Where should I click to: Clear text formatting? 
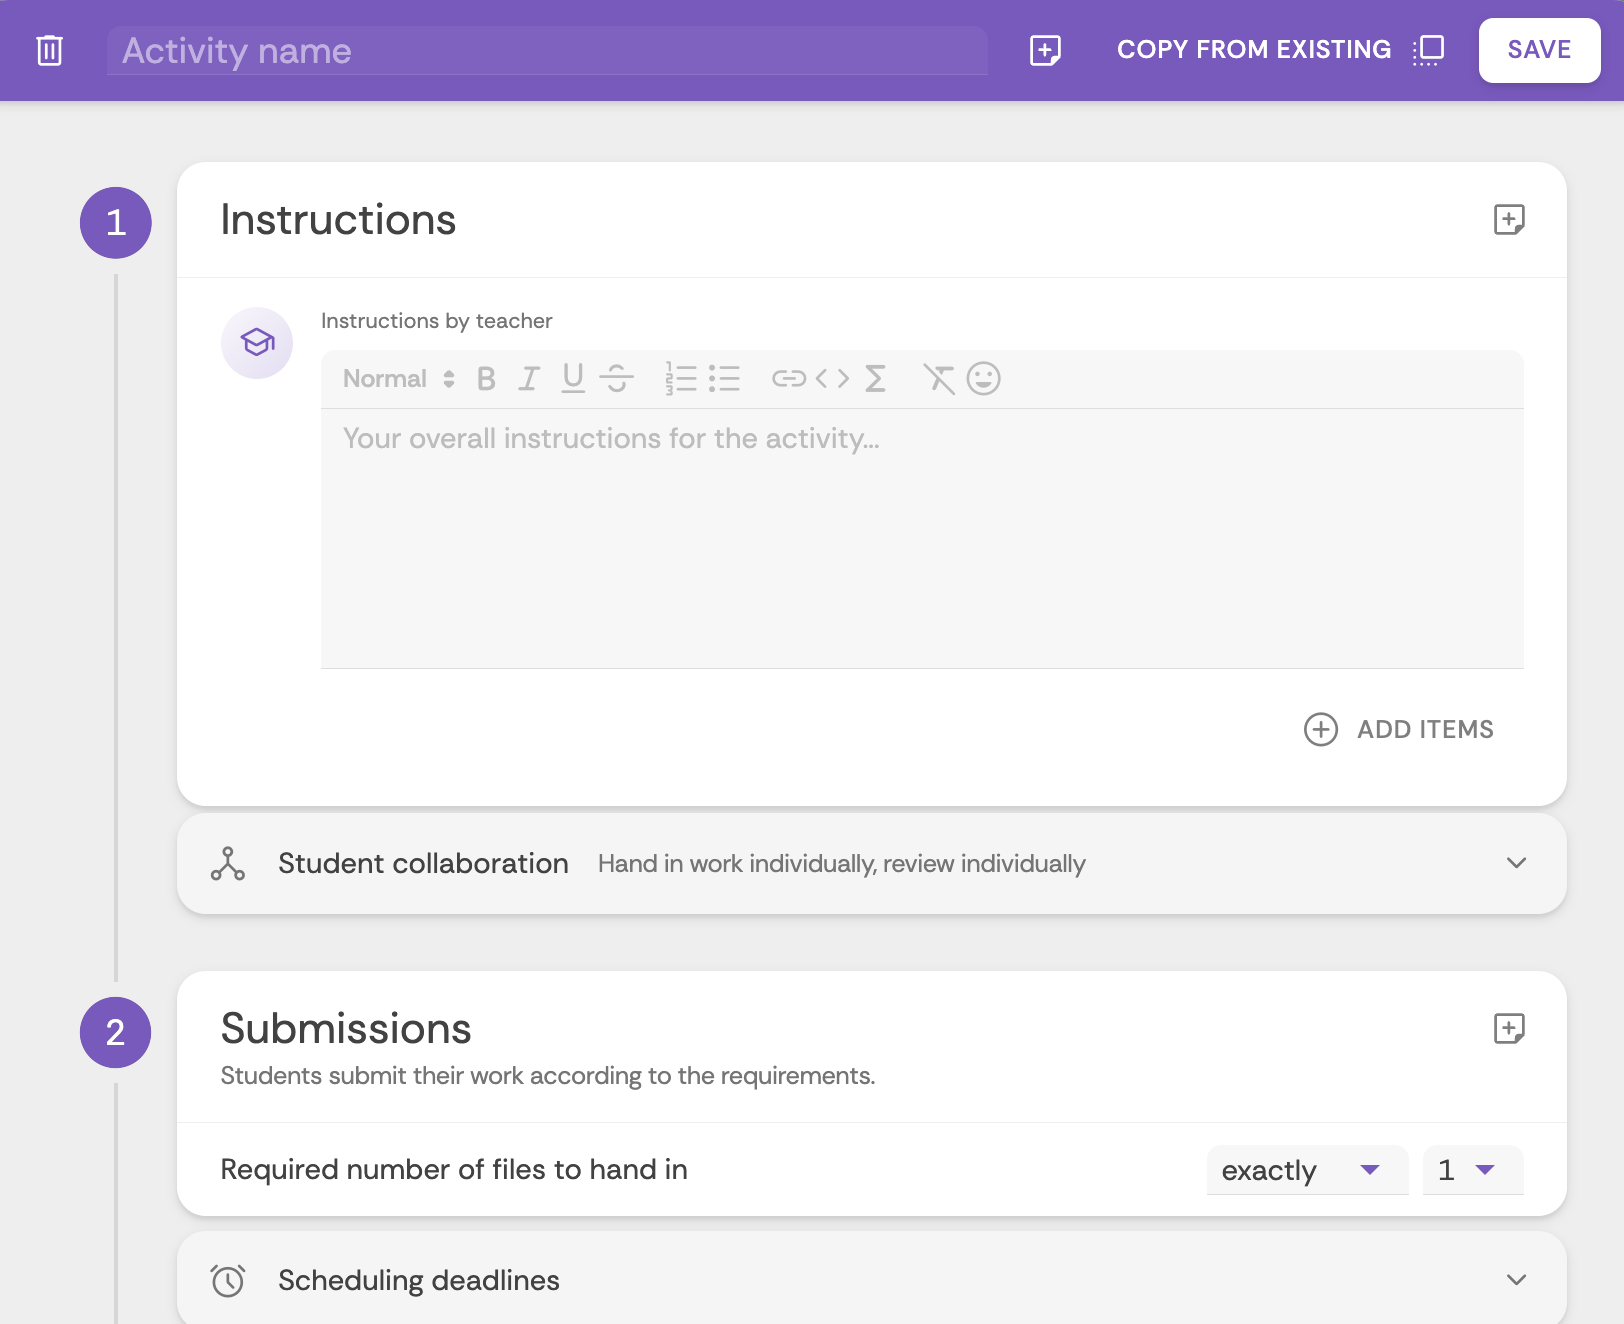click(938, 379)
